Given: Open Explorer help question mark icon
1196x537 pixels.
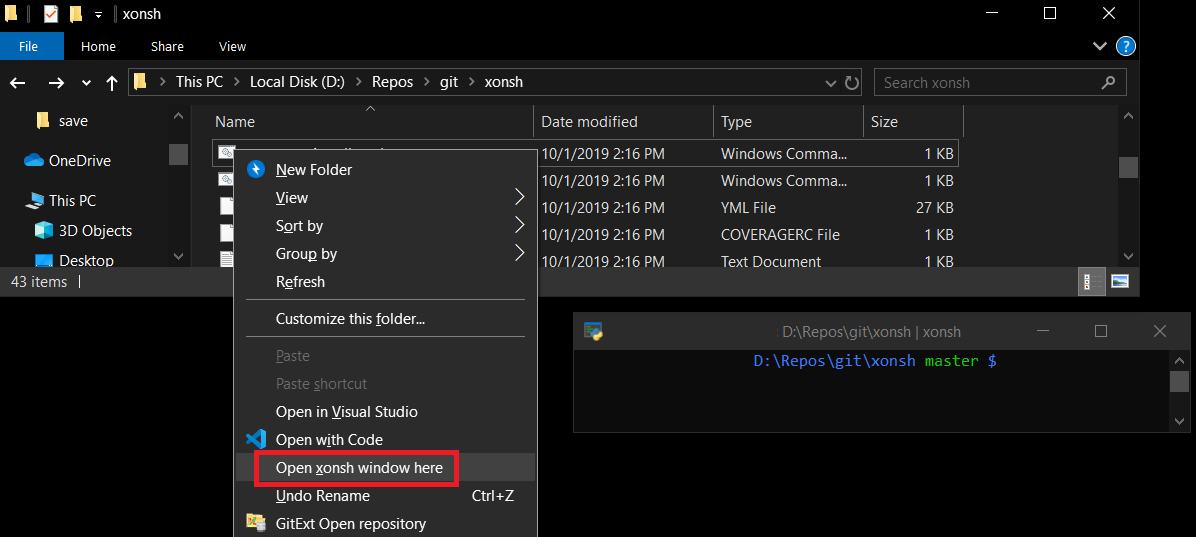Looking at the screenshot, I should click(1125, 46).
